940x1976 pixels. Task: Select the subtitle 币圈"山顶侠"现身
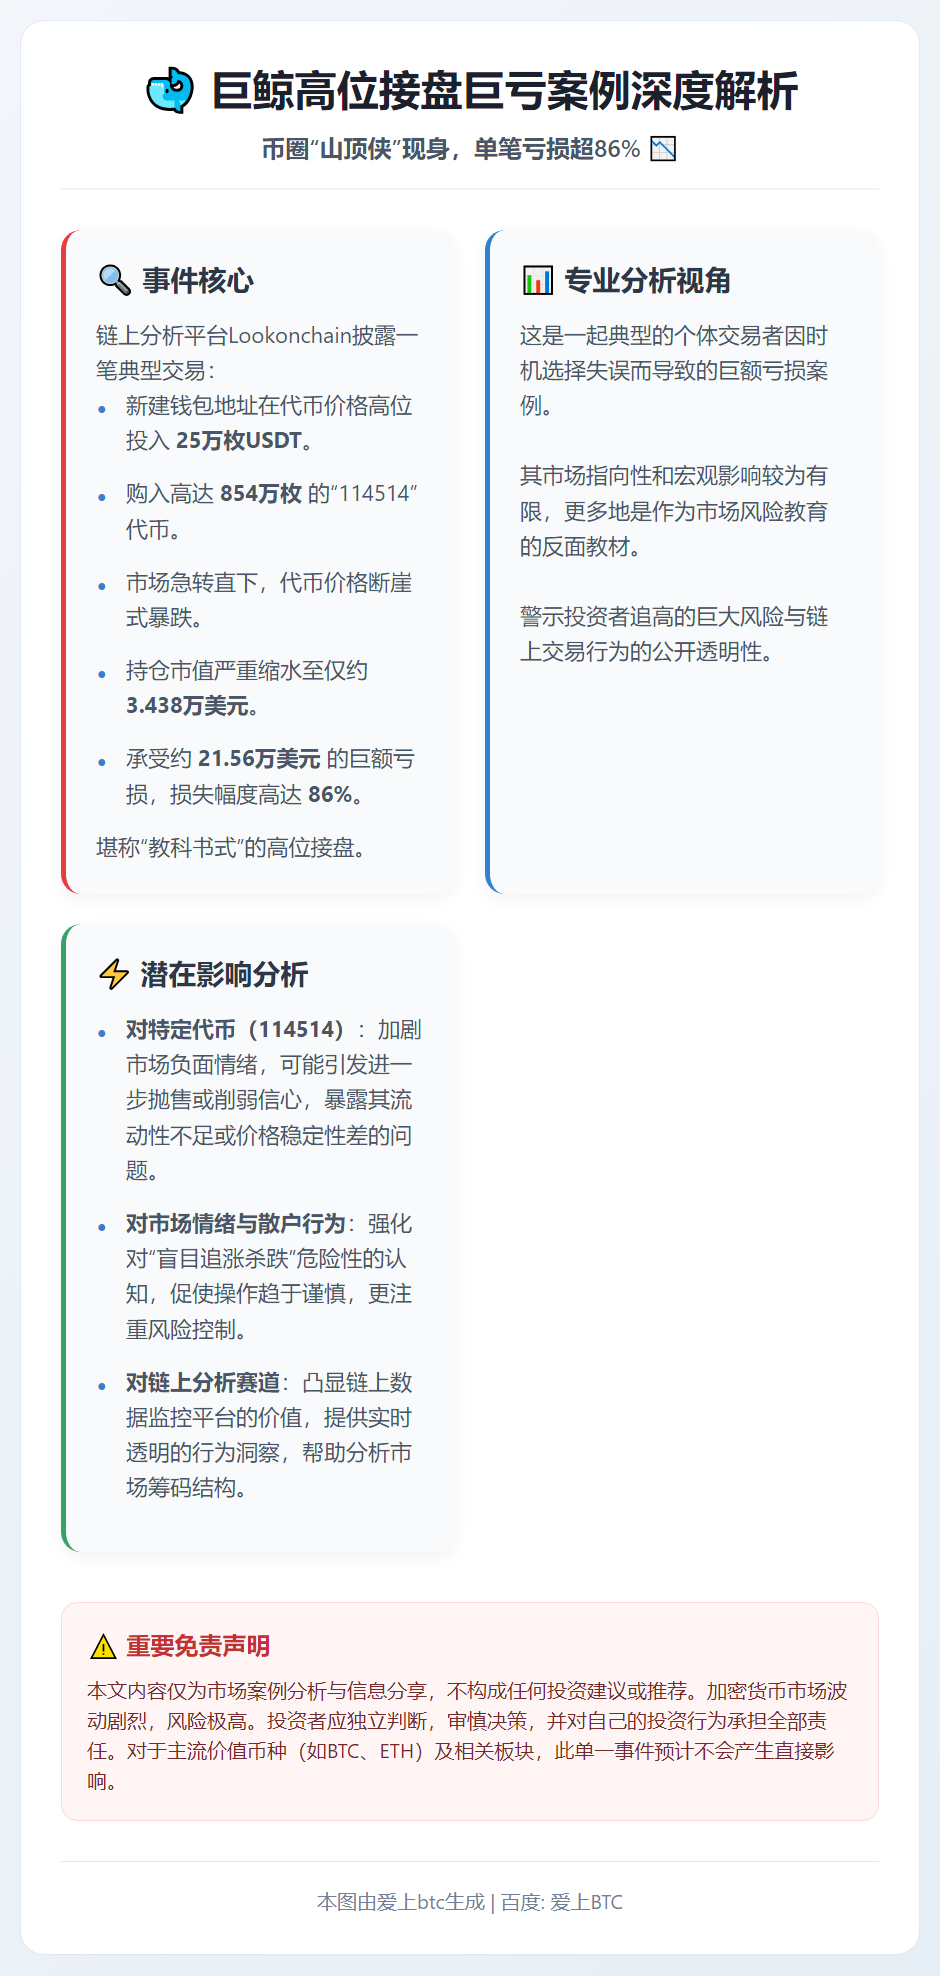(356, 149)
